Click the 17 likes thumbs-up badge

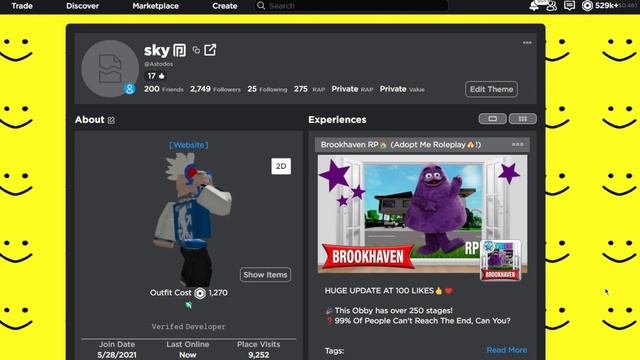coord(156,76)
